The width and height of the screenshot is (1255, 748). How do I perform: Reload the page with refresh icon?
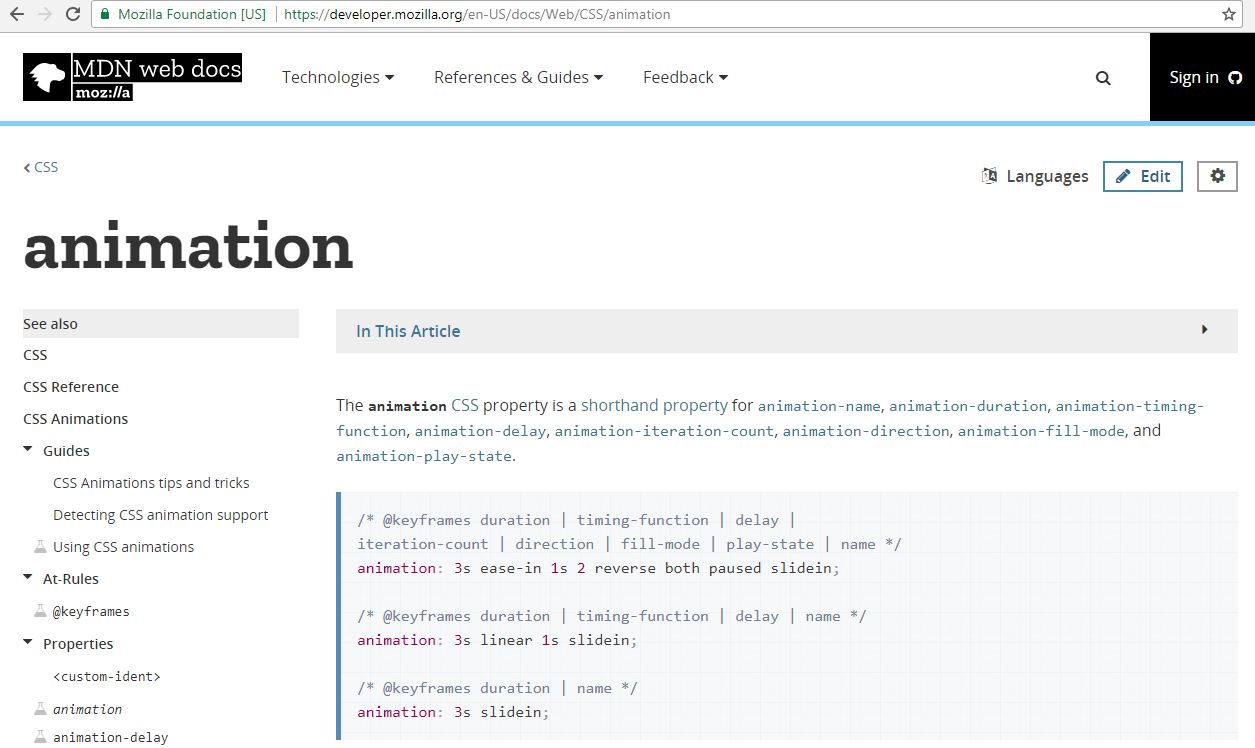pyautogui.click(x=73, y=14)
